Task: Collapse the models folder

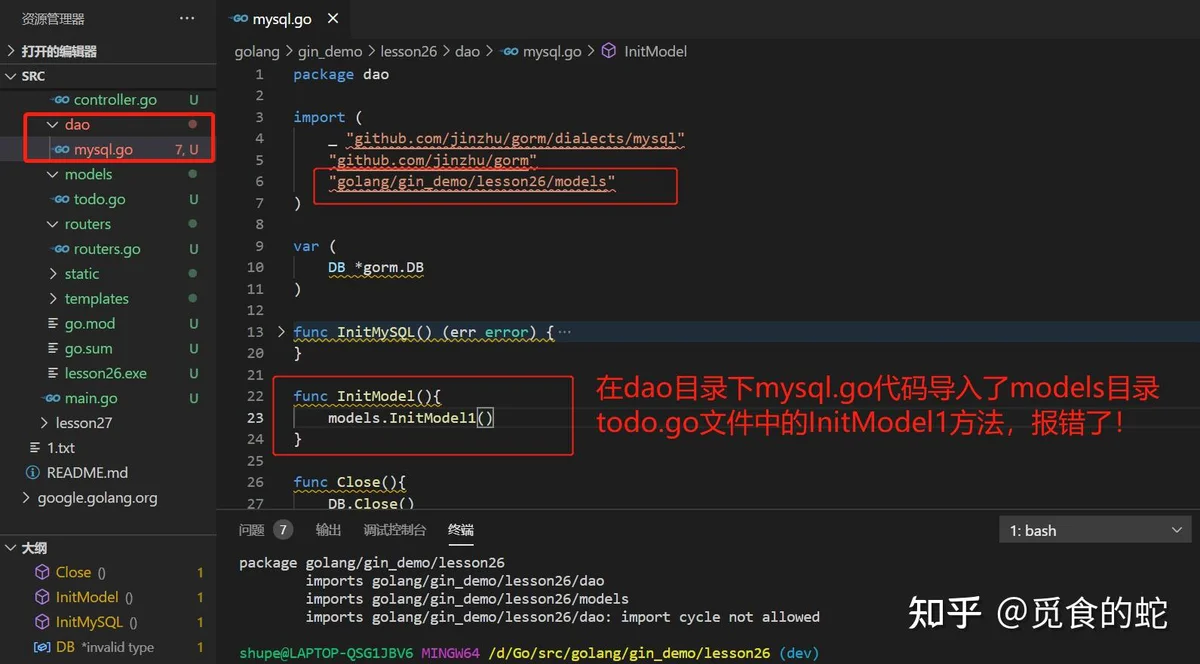Action: (88, 174)
